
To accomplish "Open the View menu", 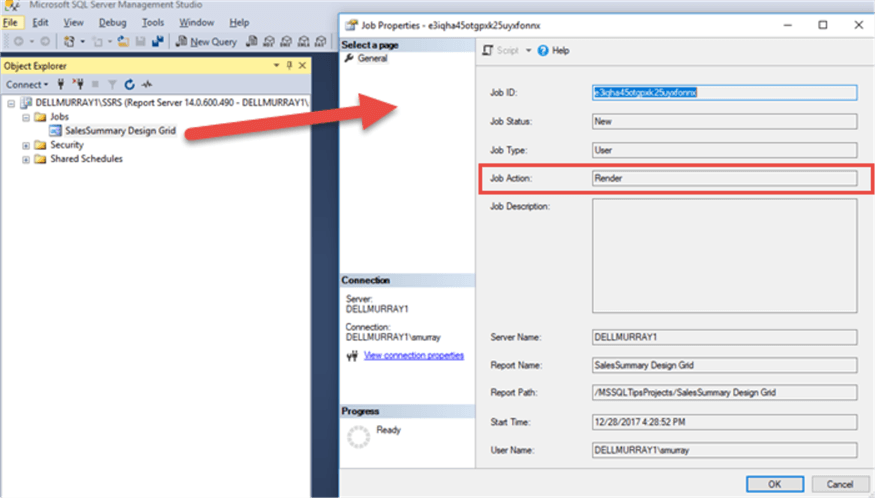I will pyautogui.click(x=73, y=22).
